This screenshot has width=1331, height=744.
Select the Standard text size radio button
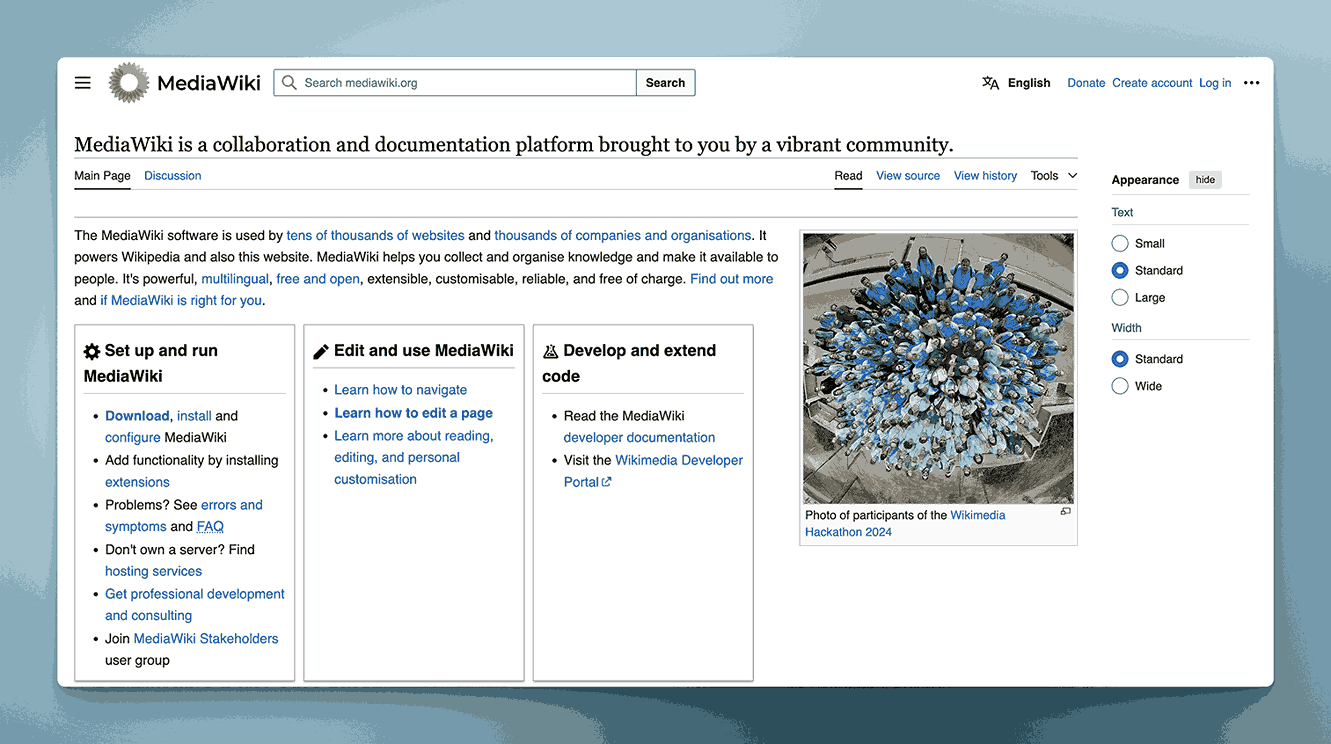click(1120, 270)
